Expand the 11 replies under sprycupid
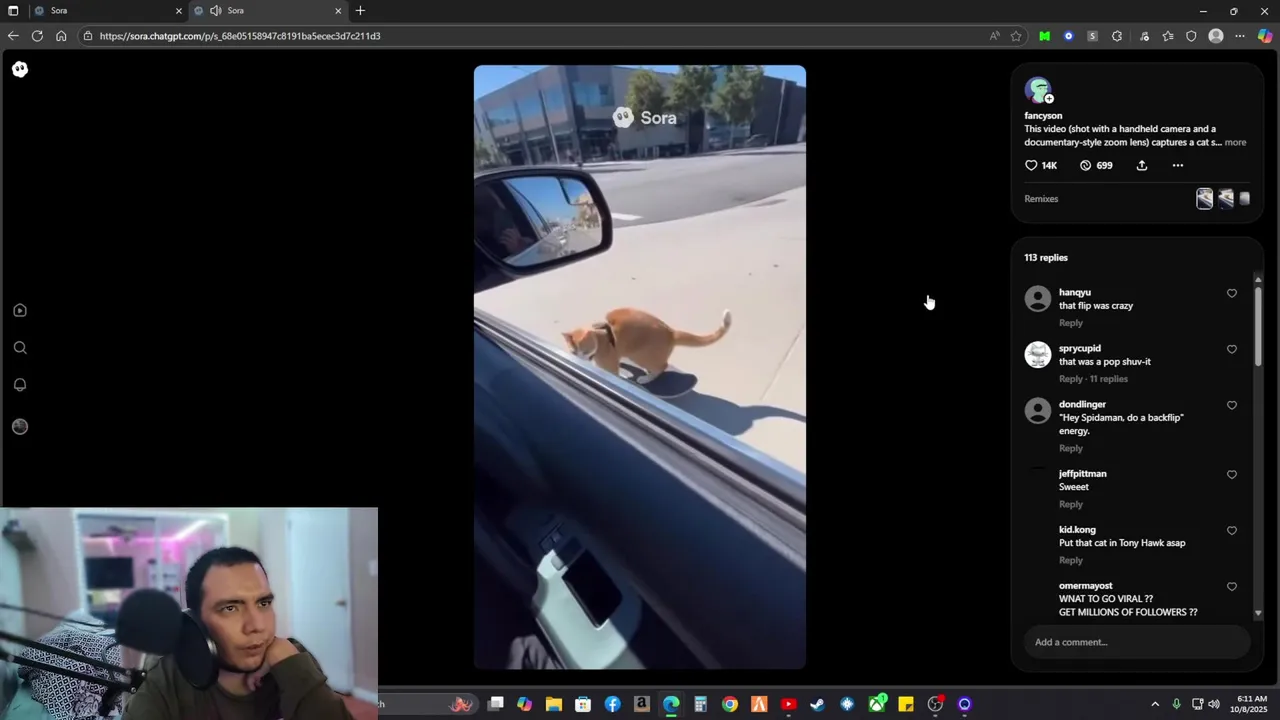This screenshot has width=1280, height=720. click(1108, 379)
